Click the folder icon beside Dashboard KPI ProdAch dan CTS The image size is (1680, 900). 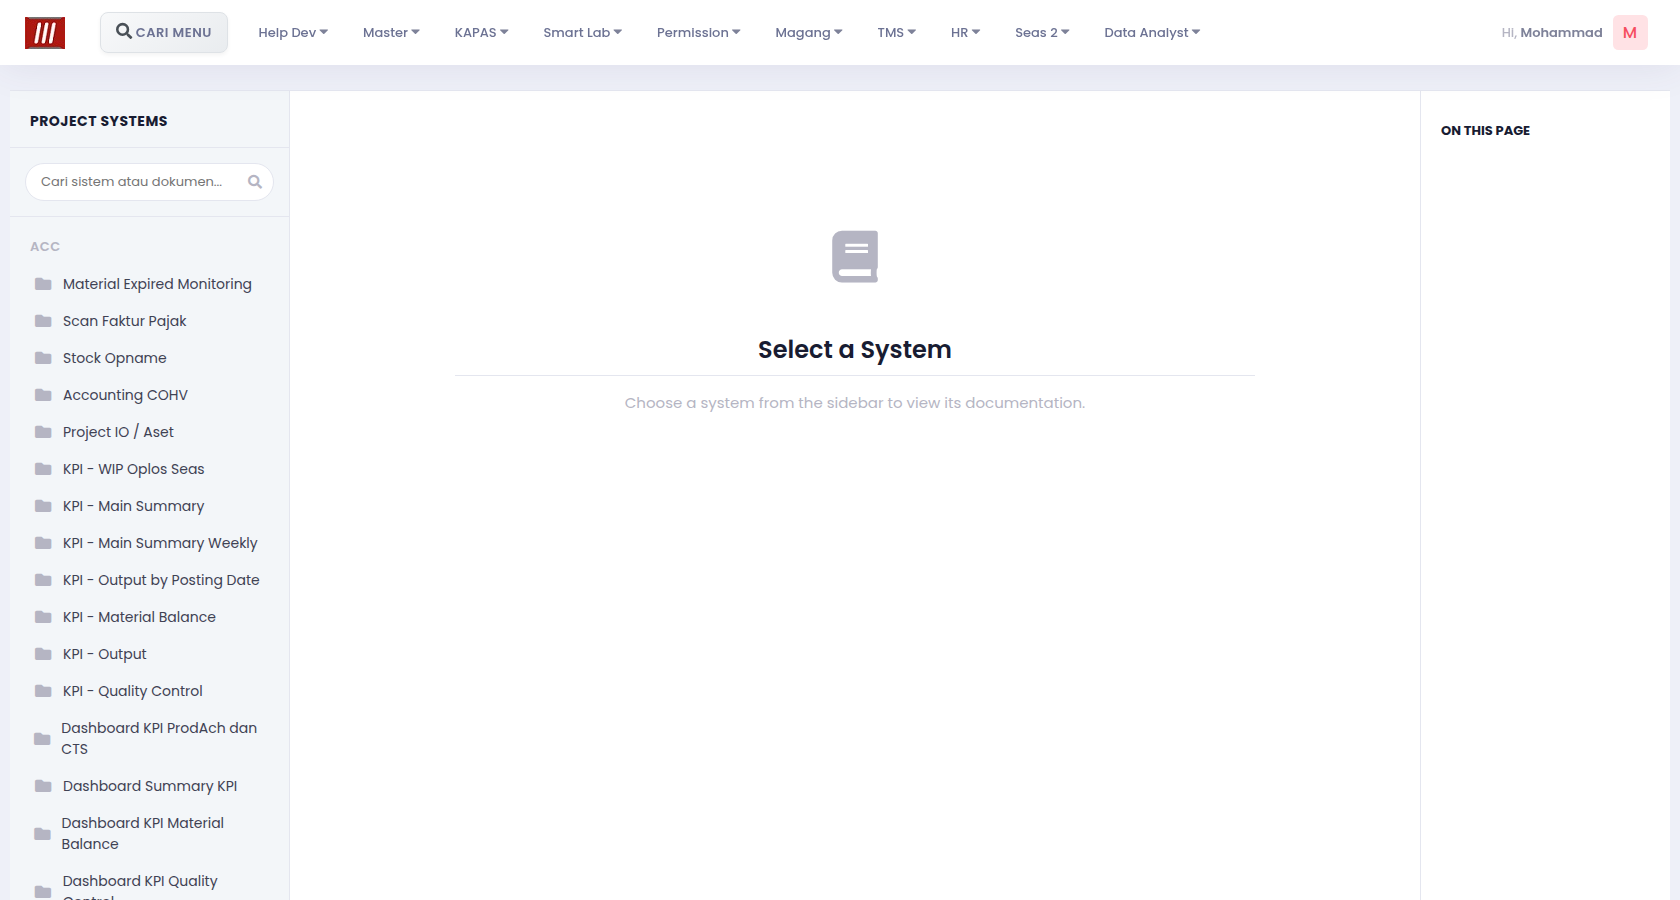tap(42, 739)
